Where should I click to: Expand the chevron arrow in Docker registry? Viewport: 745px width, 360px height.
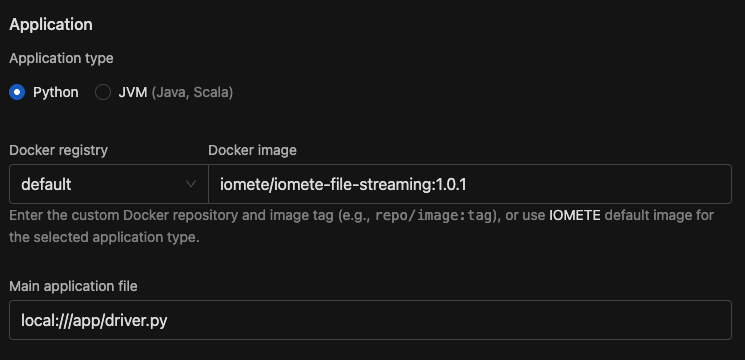(x=191, y=184)
